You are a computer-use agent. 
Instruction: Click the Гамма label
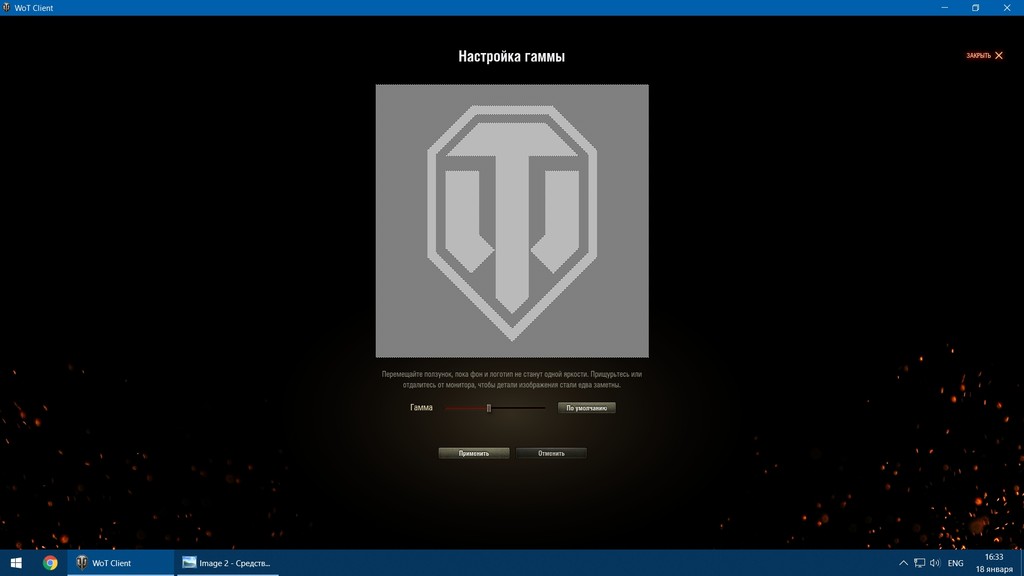[x=421, y=408]
